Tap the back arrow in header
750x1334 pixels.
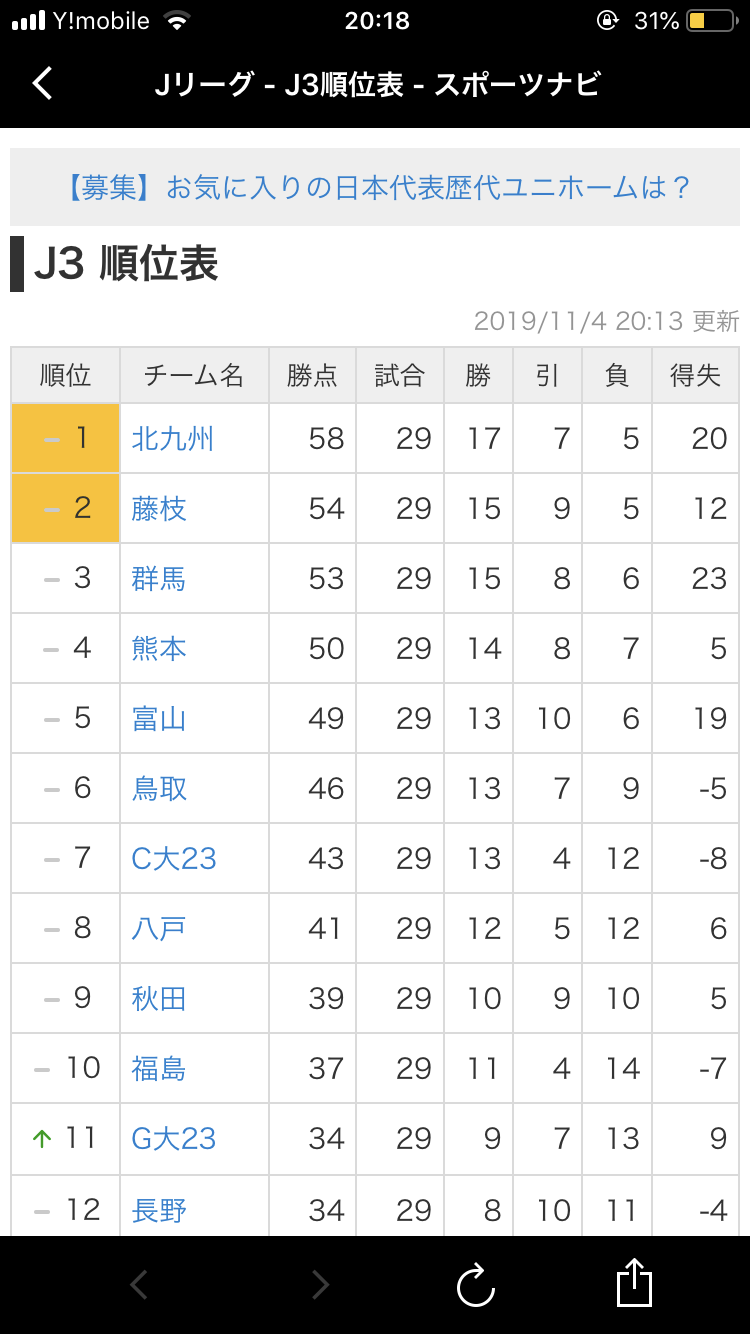tap(42, 83)
